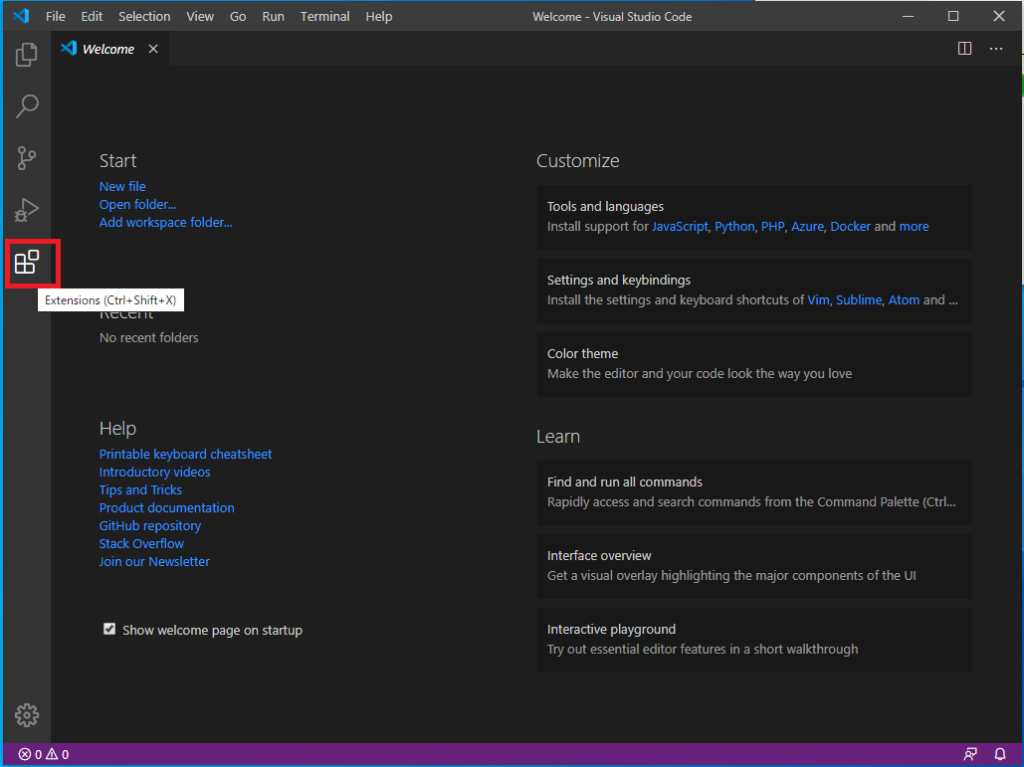Open the Search view in the sidebar
This screenshot has height=767, width=1024.
point(27,106)
